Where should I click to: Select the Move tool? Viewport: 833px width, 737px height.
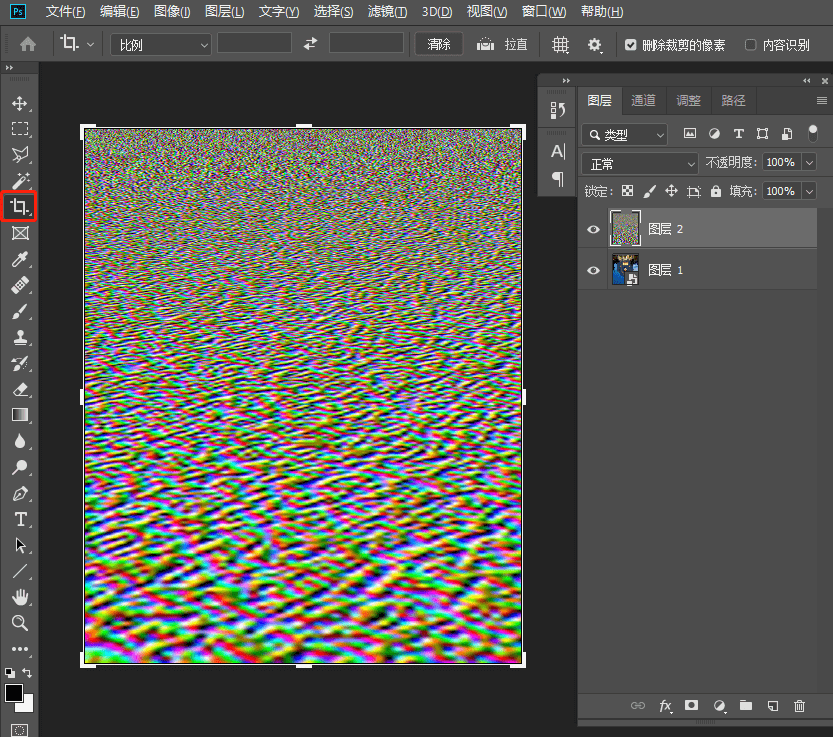19,103
